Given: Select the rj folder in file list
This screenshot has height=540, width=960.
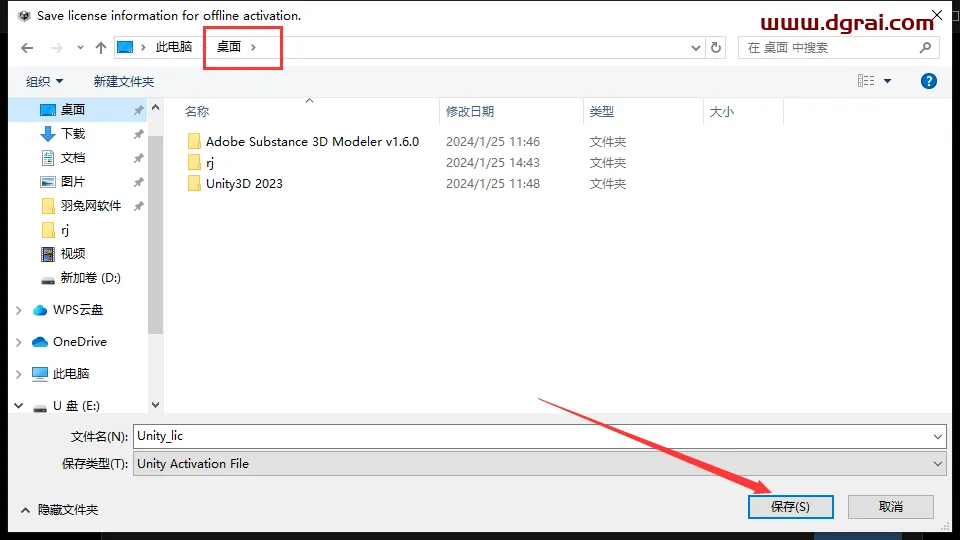Looking at the screenshot, I should pos(210,163).
